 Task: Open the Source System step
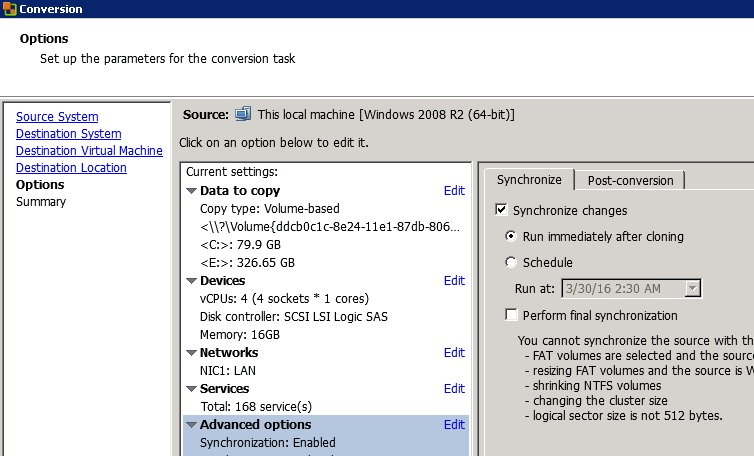[57, 117]
